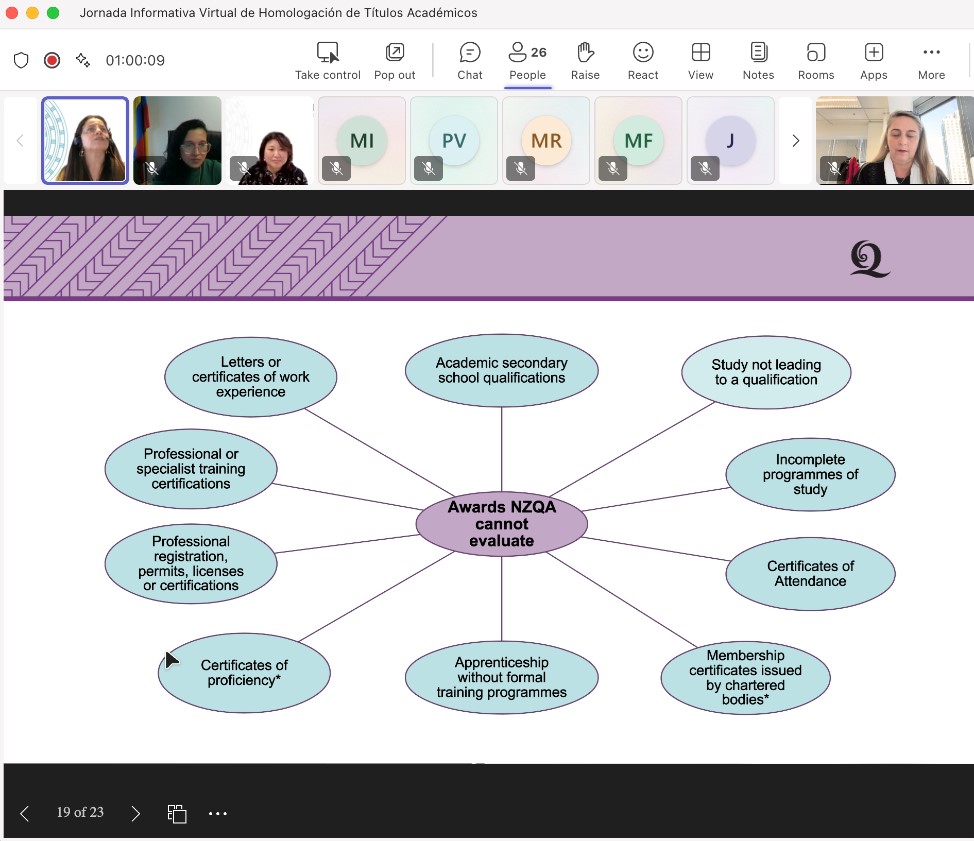This screenshot has height=841, width=974.
Task: Click the sparkle AI icon
Action: pos(83,60)
